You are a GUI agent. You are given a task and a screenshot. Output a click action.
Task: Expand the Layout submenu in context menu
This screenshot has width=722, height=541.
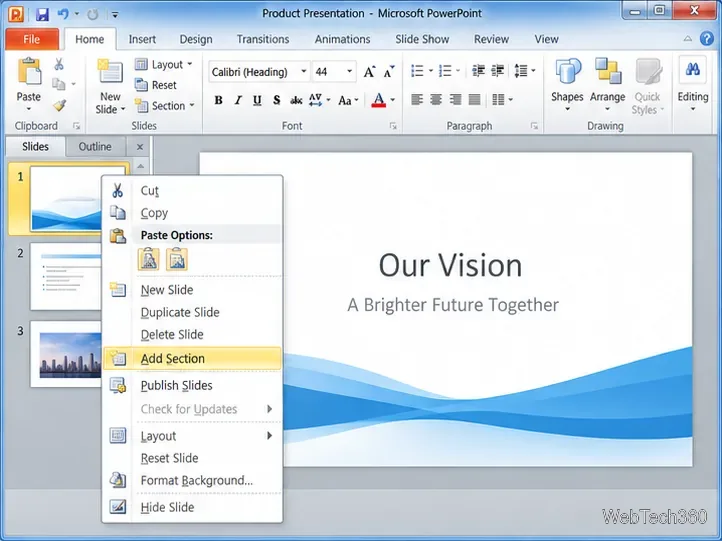192,436
